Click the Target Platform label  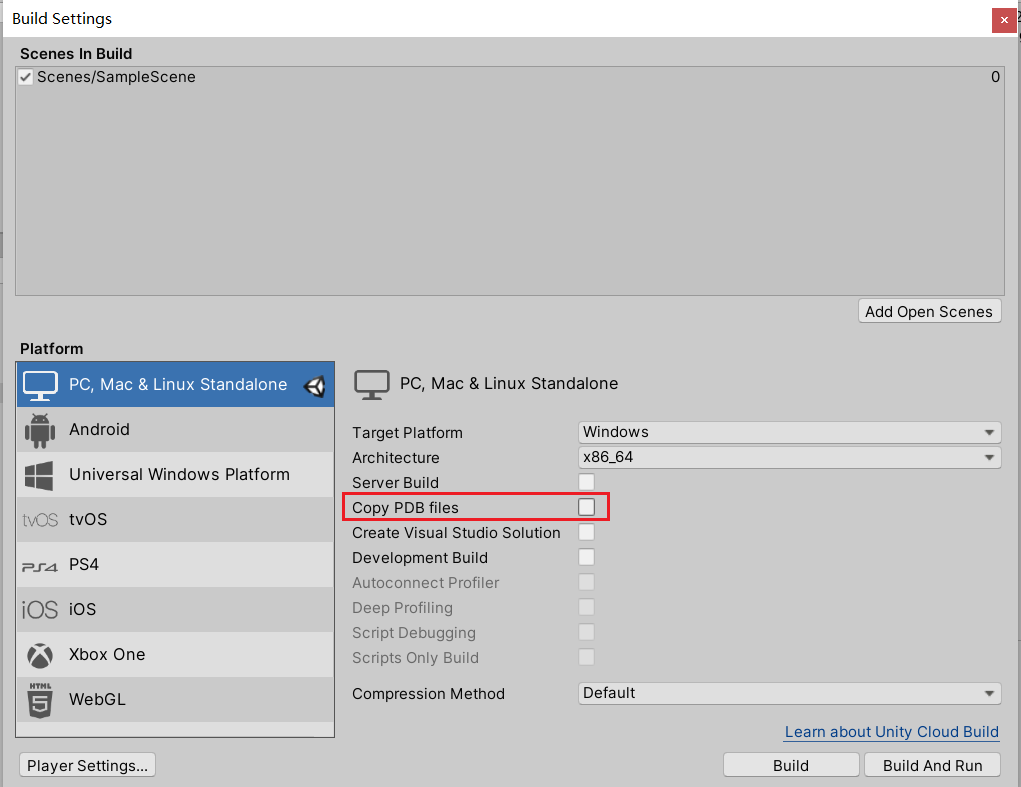pos(408,433)
